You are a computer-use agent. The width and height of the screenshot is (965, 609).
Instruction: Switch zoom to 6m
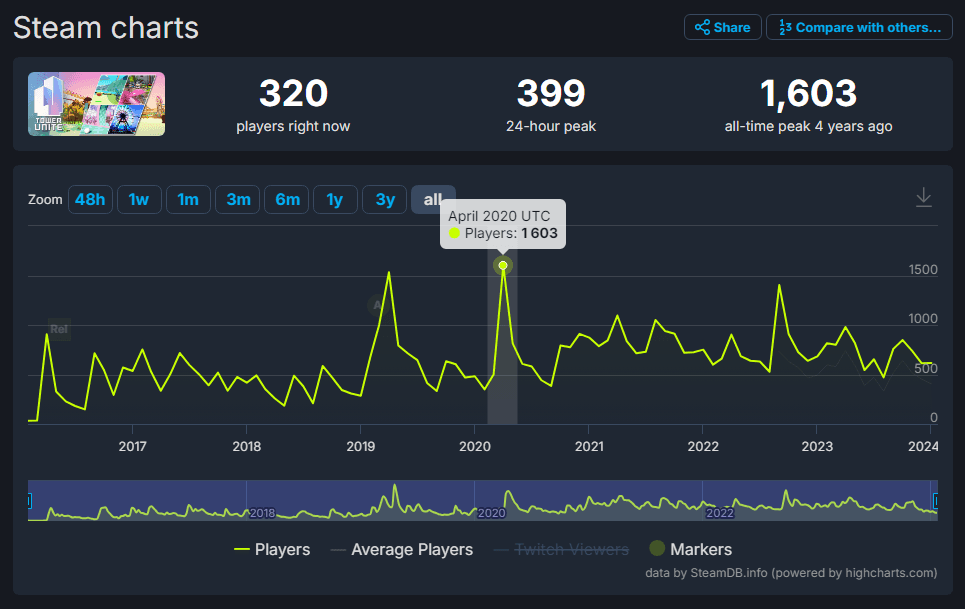tap(287, 199)
